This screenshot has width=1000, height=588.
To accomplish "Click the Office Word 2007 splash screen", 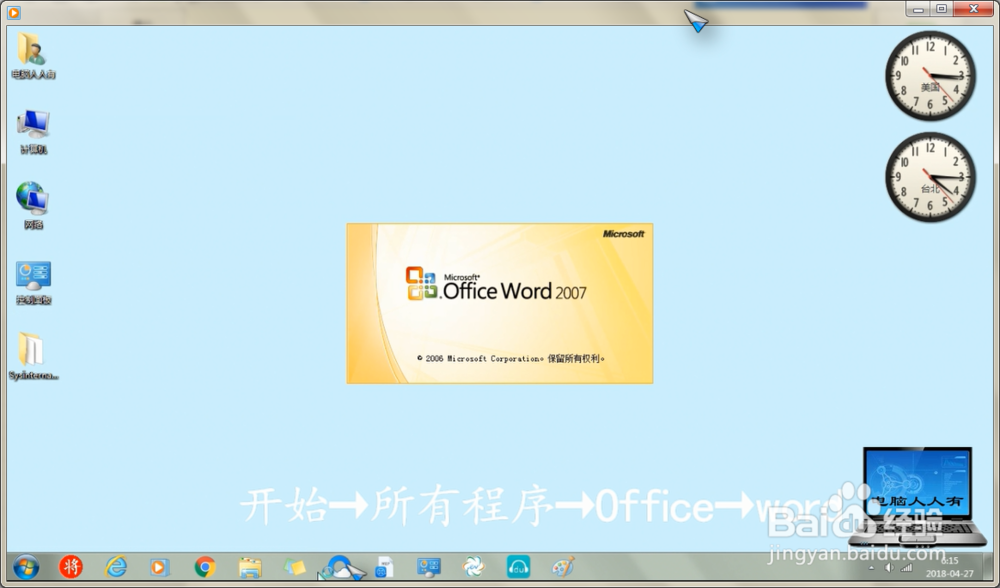I will [x=499, y=304].
